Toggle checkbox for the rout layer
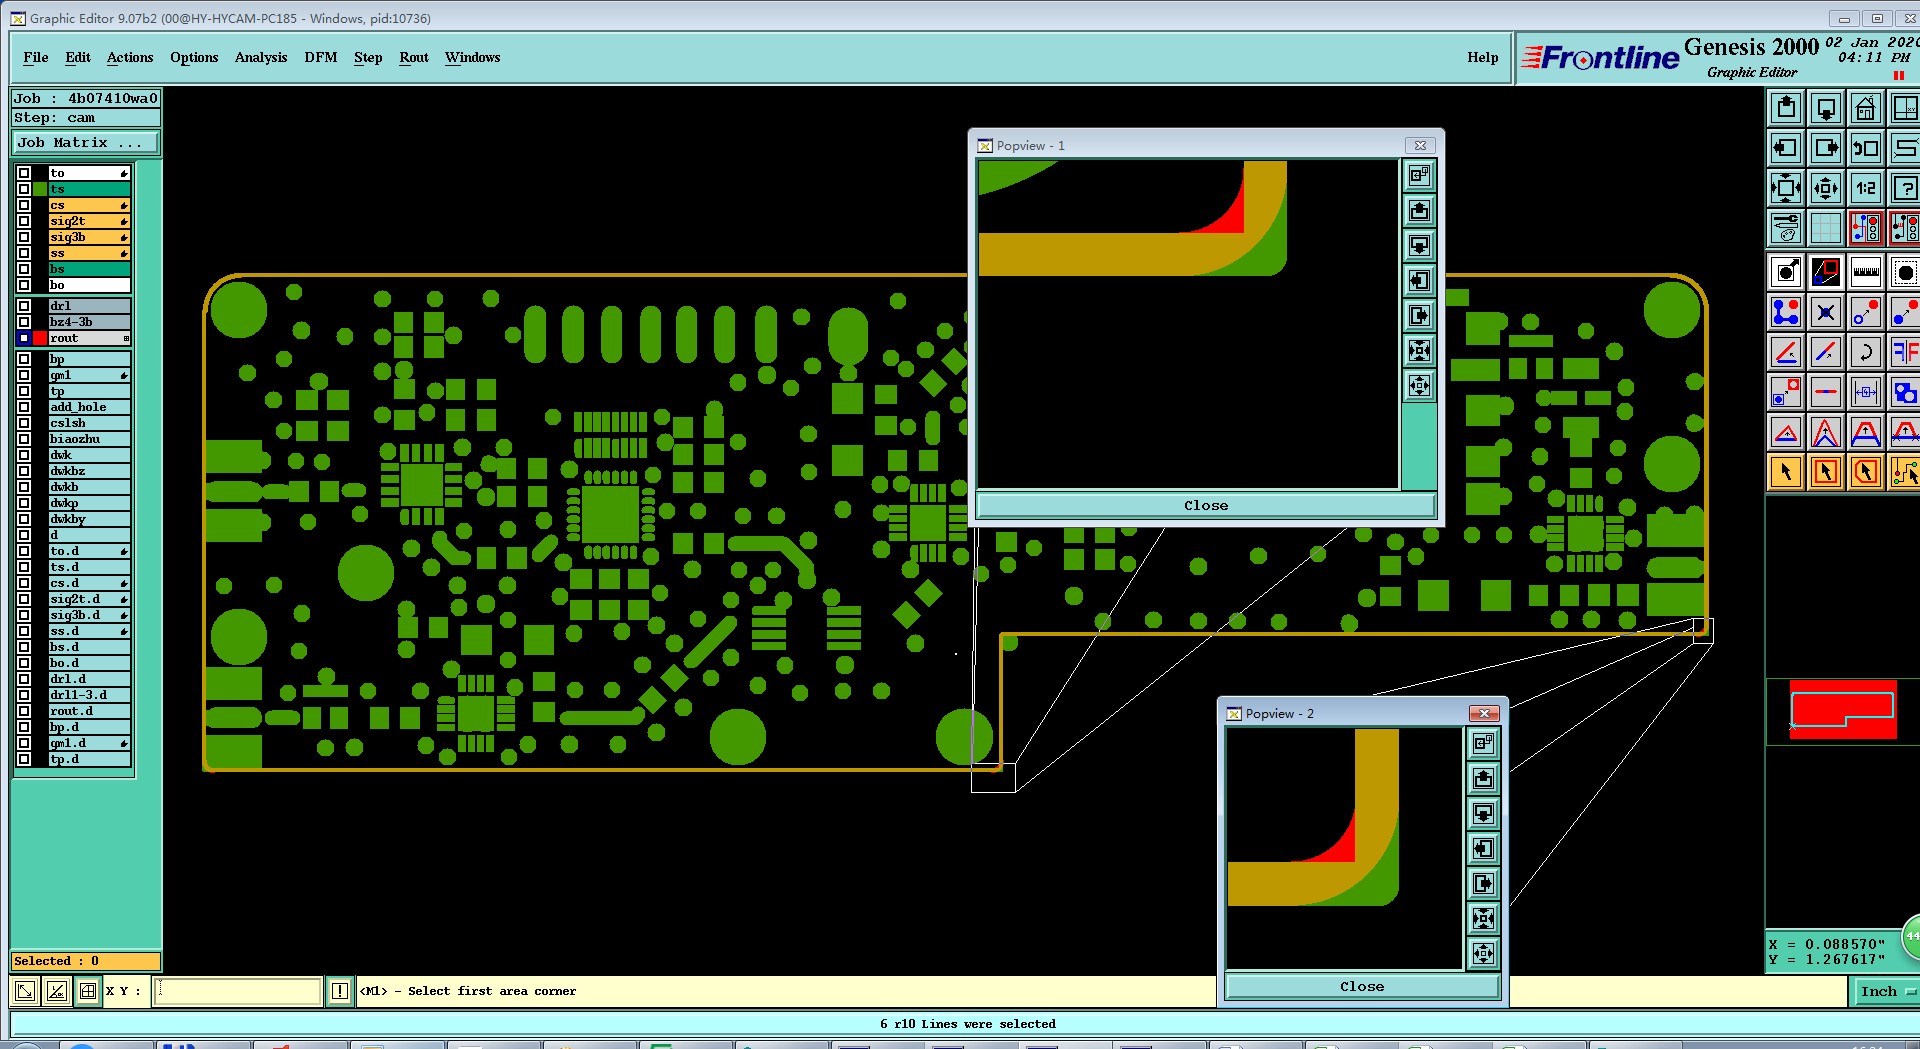Viewport: 1920px width, 1049px height. pos(24,338)
